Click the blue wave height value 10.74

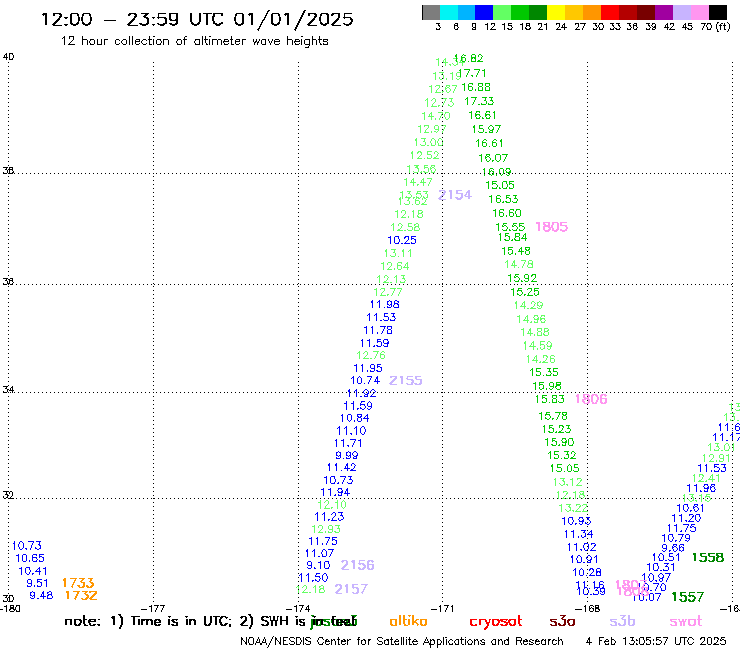[365, 380]
